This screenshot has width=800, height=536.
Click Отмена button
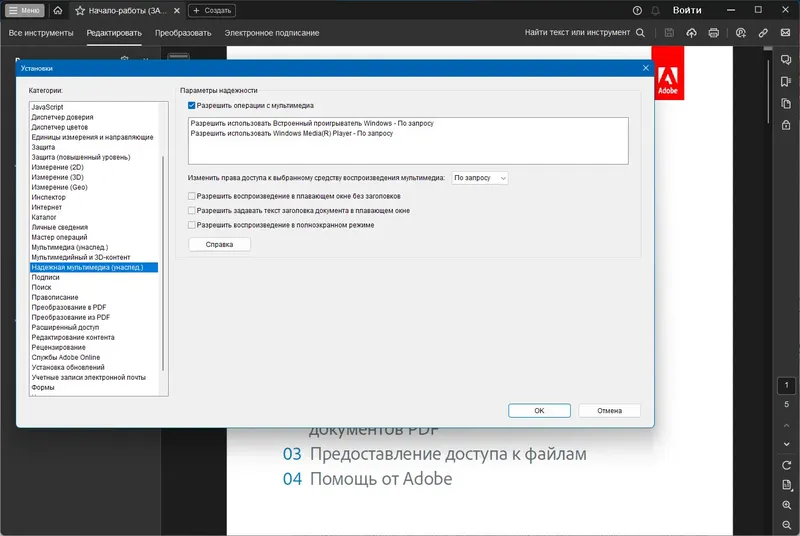pos(609,411)
